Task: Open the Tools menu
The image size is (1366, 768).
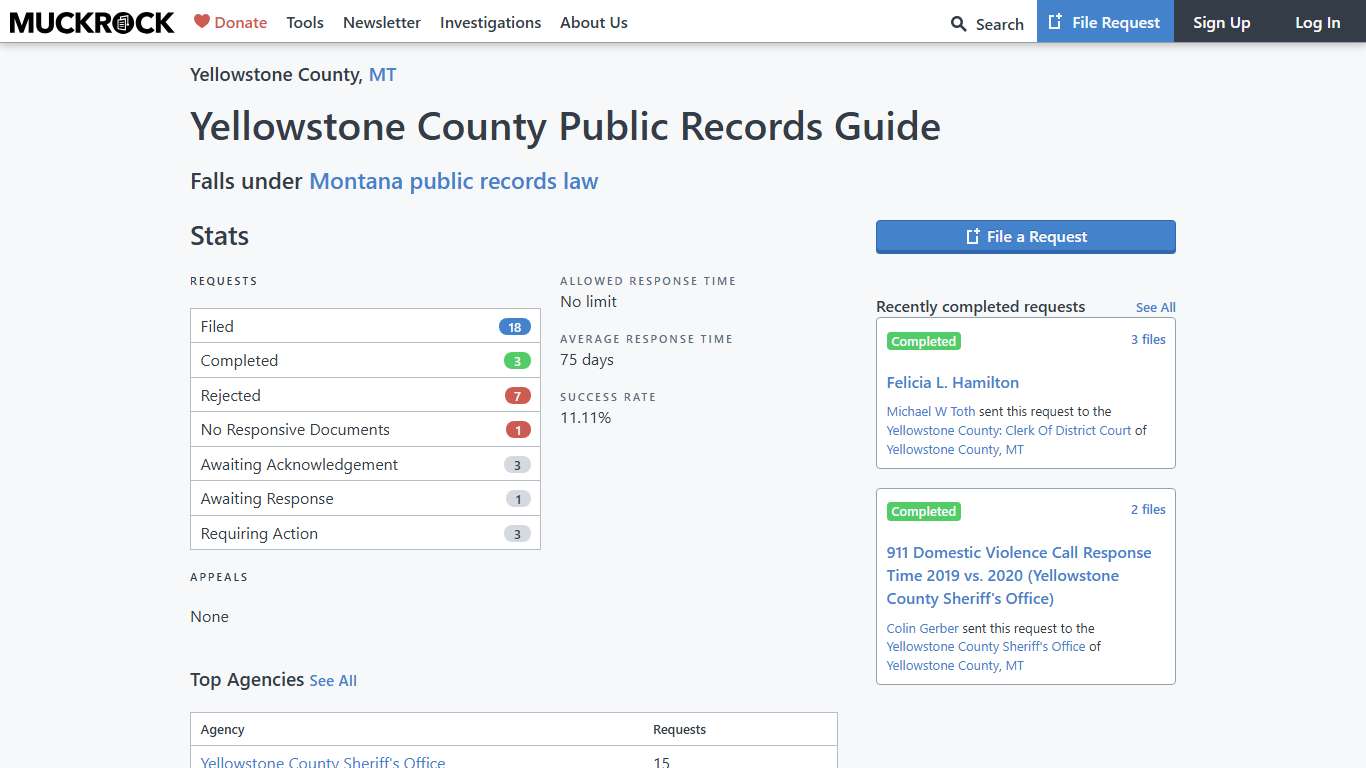Action: pyautogui.click(x=304, y=22)
